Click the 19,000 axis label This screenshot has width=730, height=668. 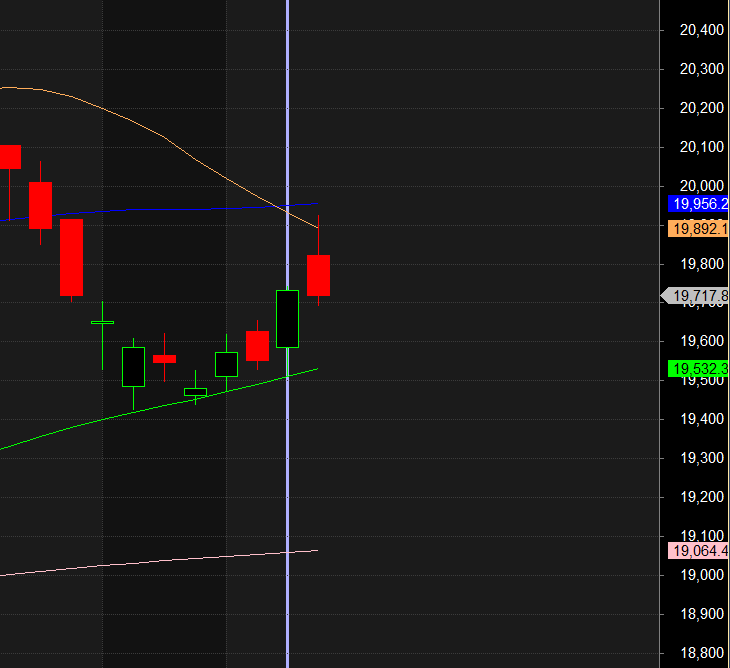pyautogui.click(x=702, y=575)
